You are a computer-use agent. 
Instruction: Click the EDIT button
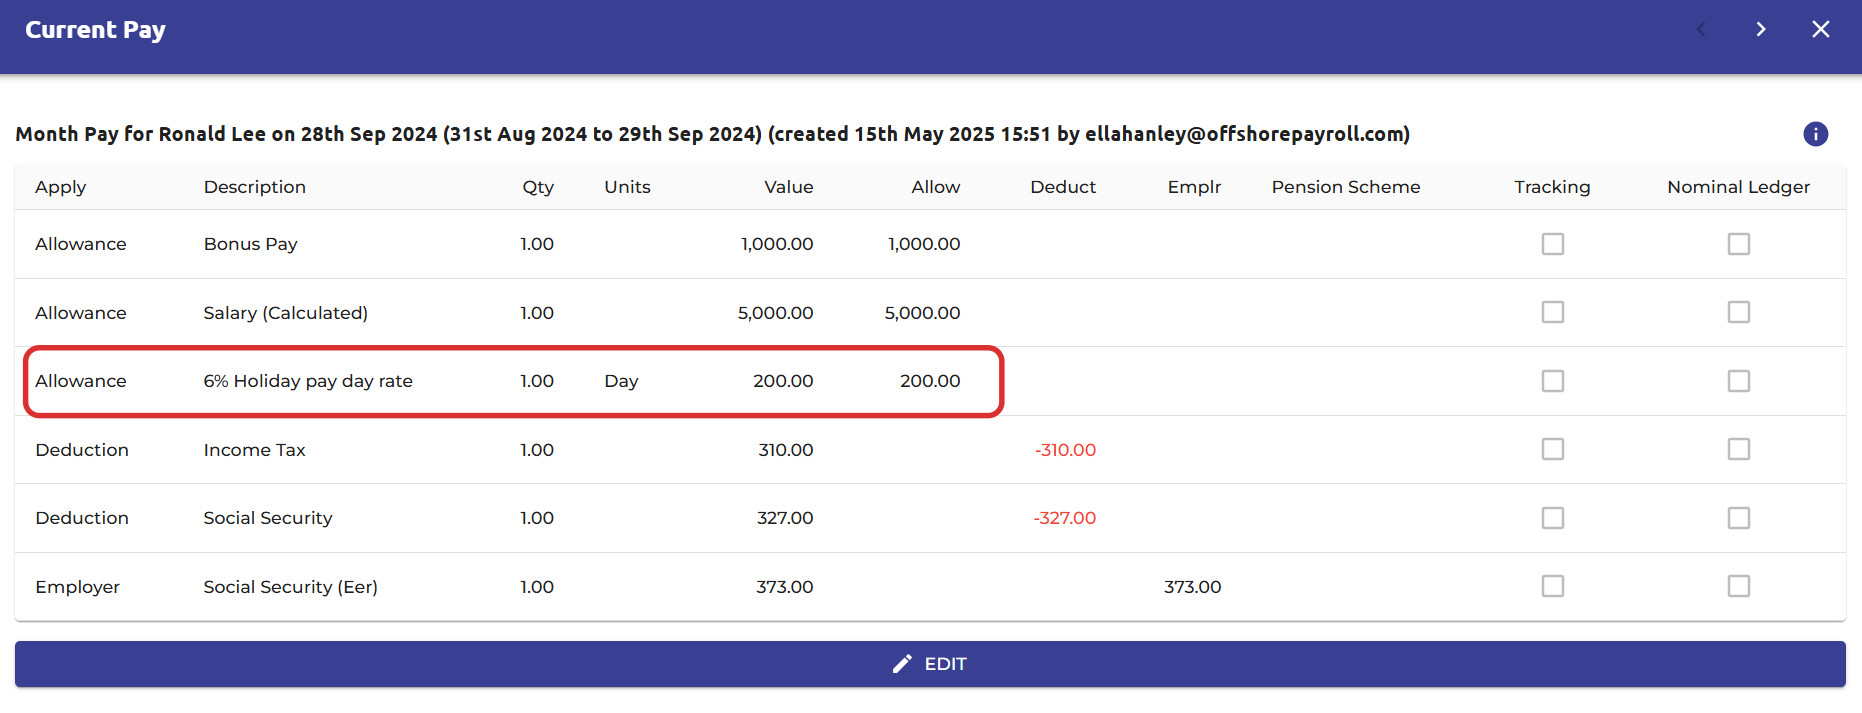930,664
